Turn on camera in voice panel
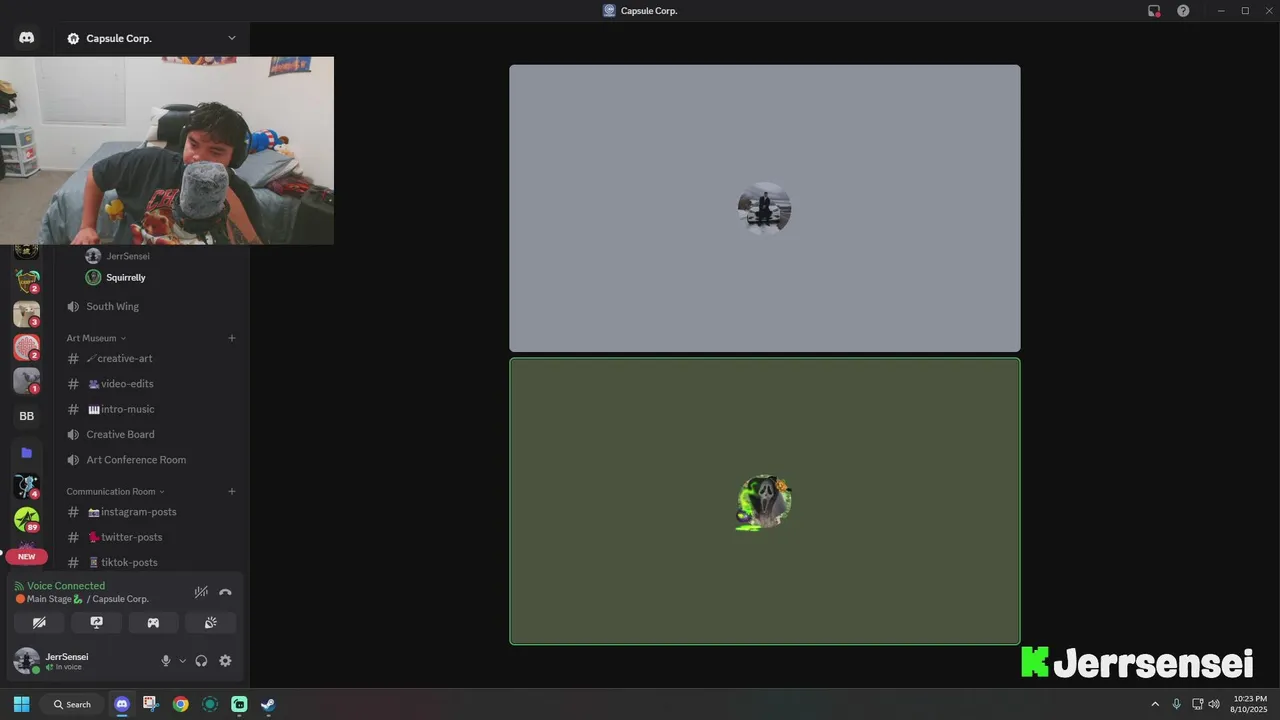This screenshot has width=1280, height=720. (x=39, y=622)
